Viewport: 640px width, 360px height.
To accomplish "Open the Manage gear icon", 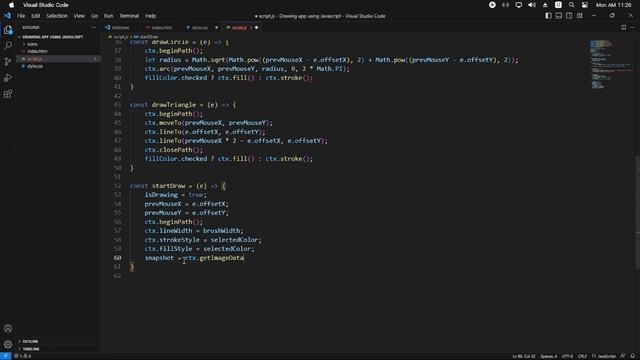I will click(8, 344).
